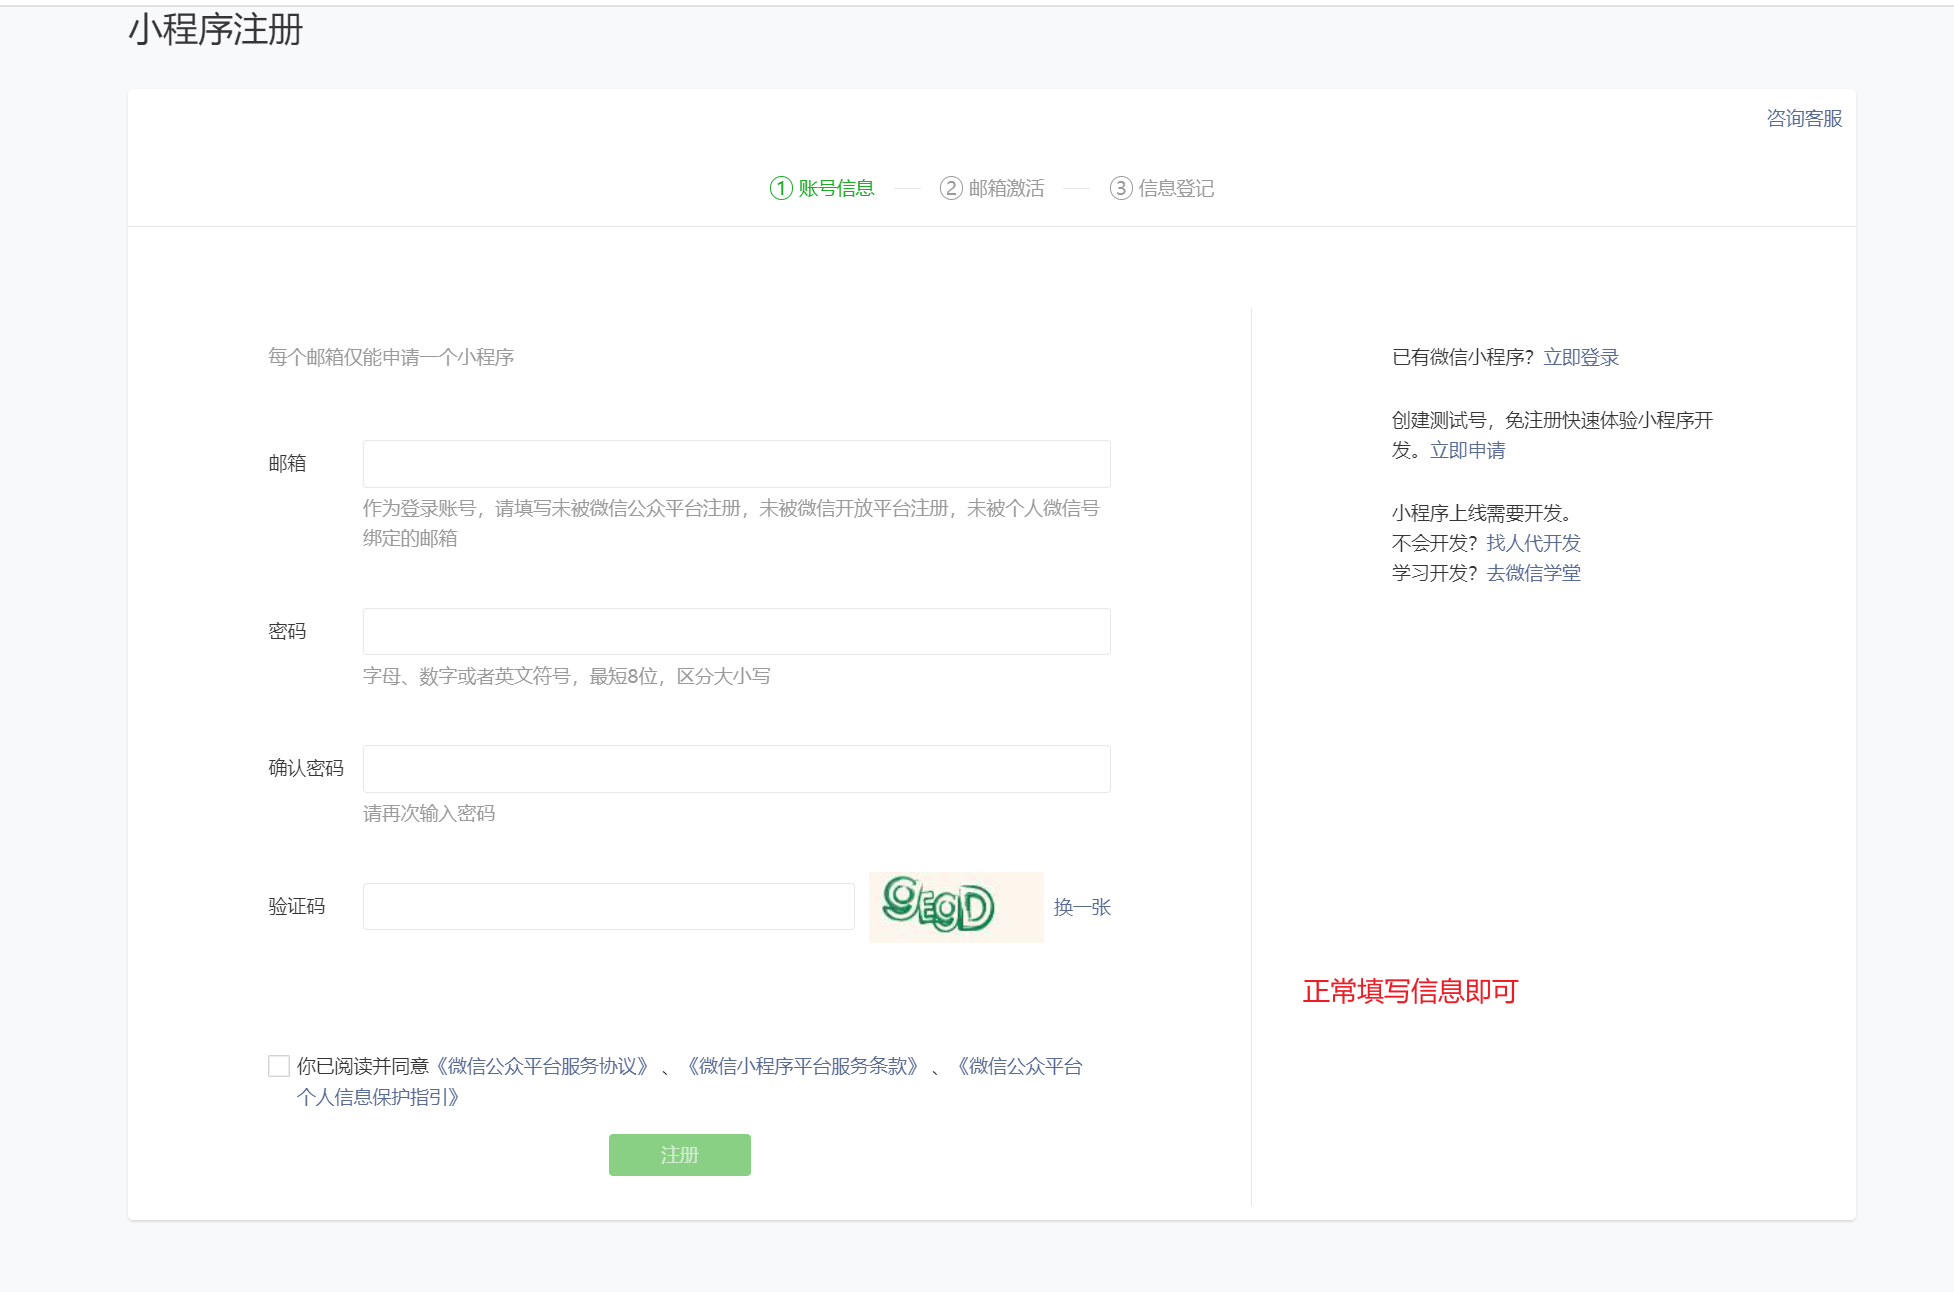Focus the 密码 password input field
1954x1292 pixels.
point(736,631)
